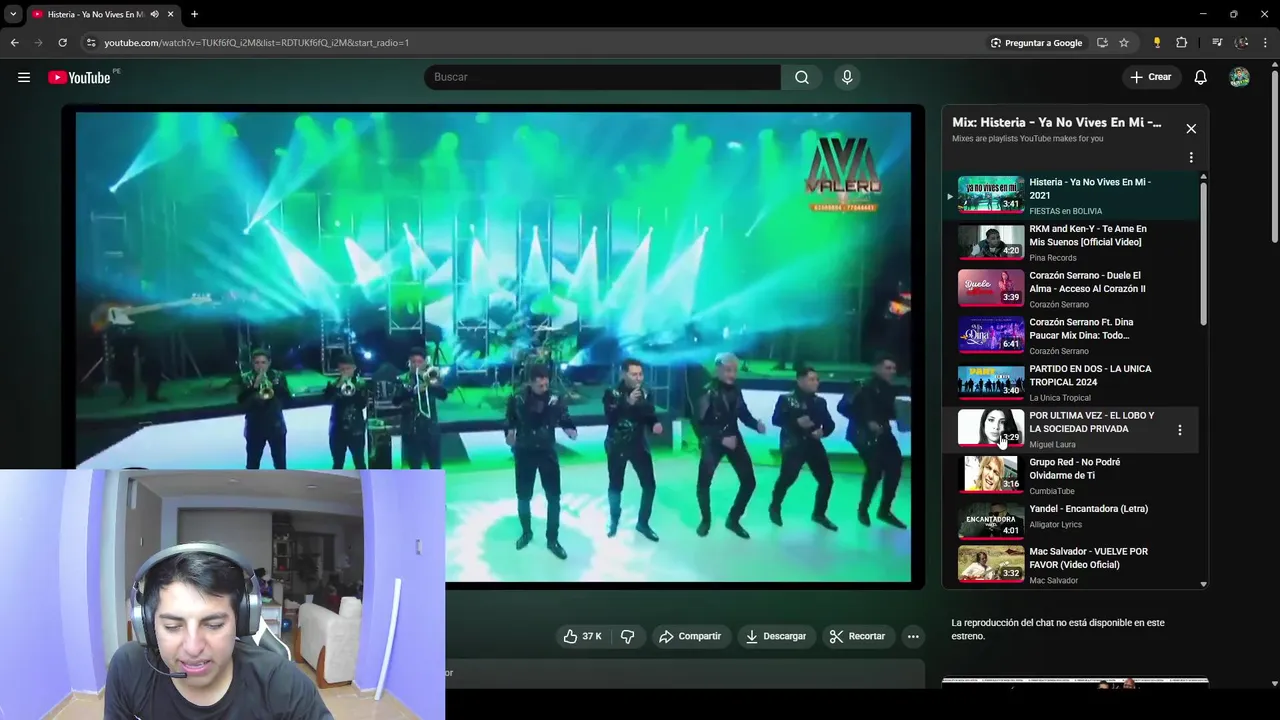Viewport: 1280px width, 720px height.
Task: Mute the tab via speaker icon
Action: (154, 14)
